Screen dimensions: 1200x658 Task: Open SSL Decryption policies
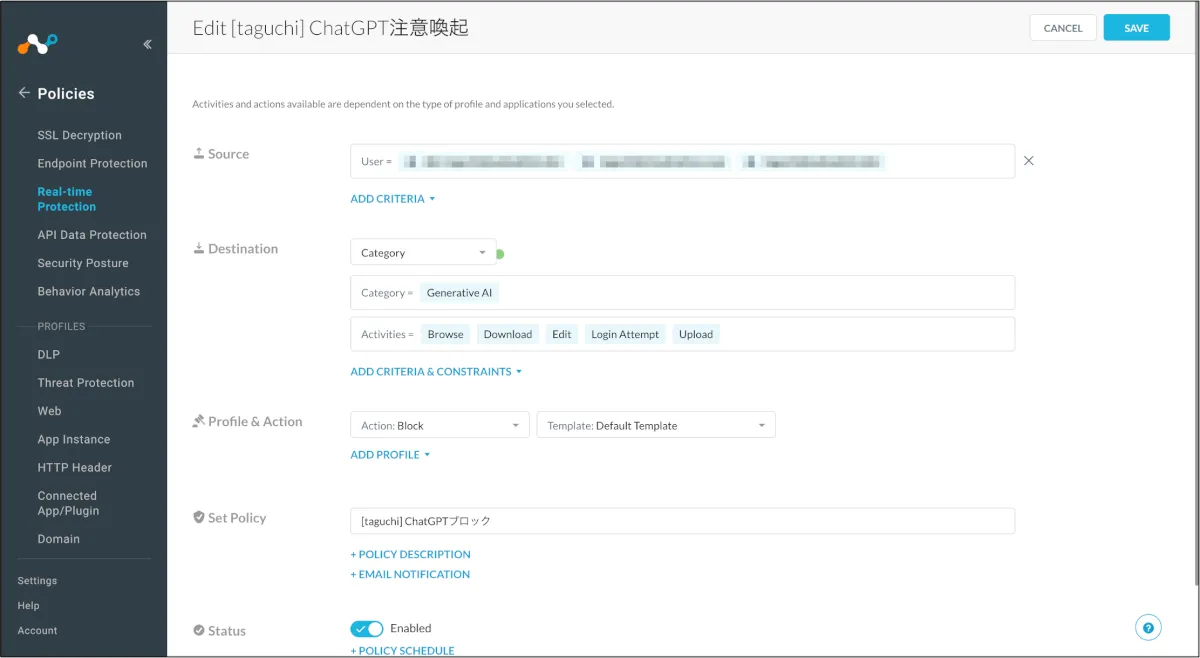tap(79, 135)
